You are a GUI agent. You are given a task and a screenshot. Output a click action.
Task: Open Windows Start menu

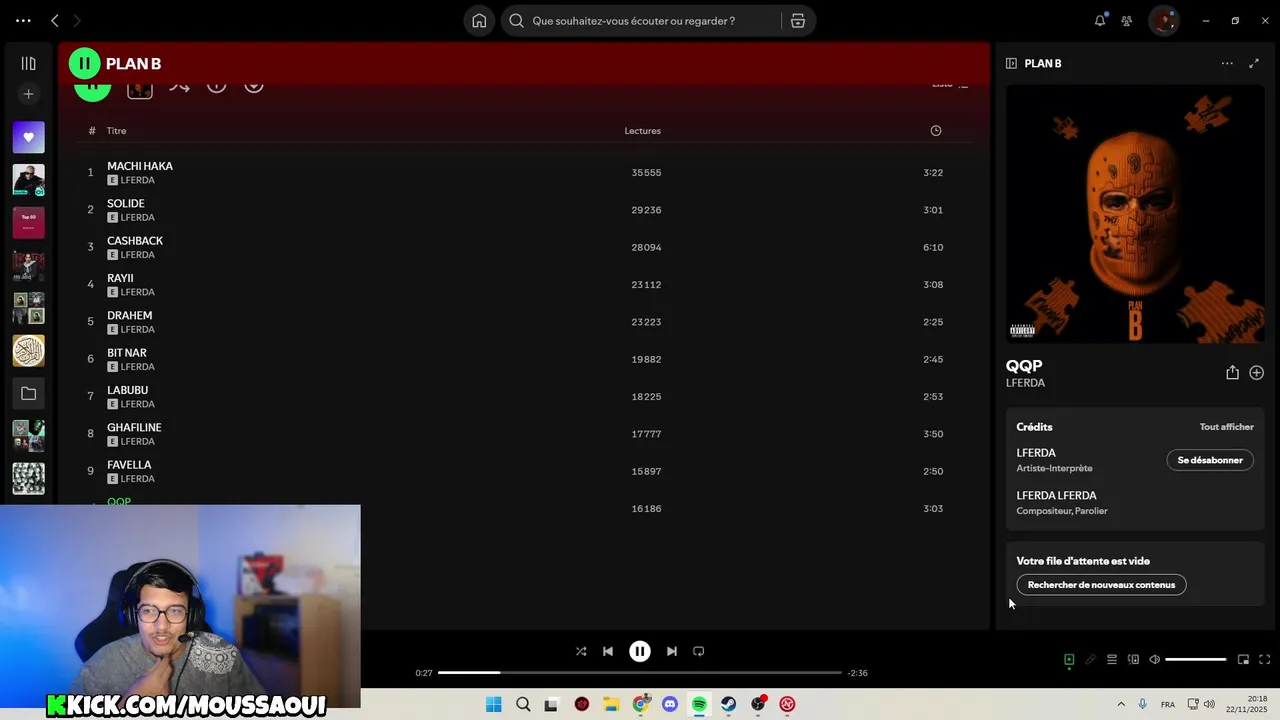click(493, 704)
